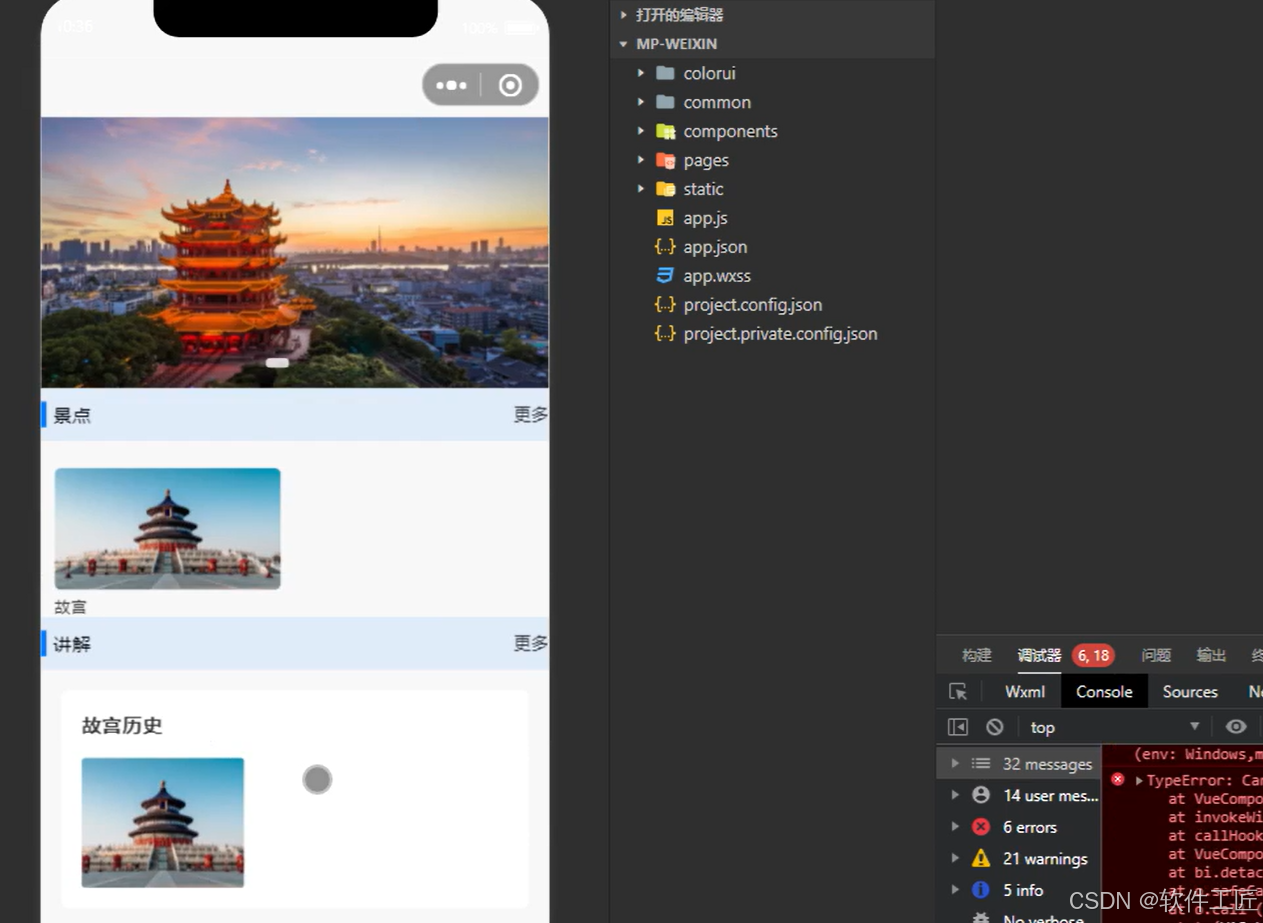The width and height of the screenshot is (1263, 923).
Task: Click the common folder icon
Action: (665, 102)
